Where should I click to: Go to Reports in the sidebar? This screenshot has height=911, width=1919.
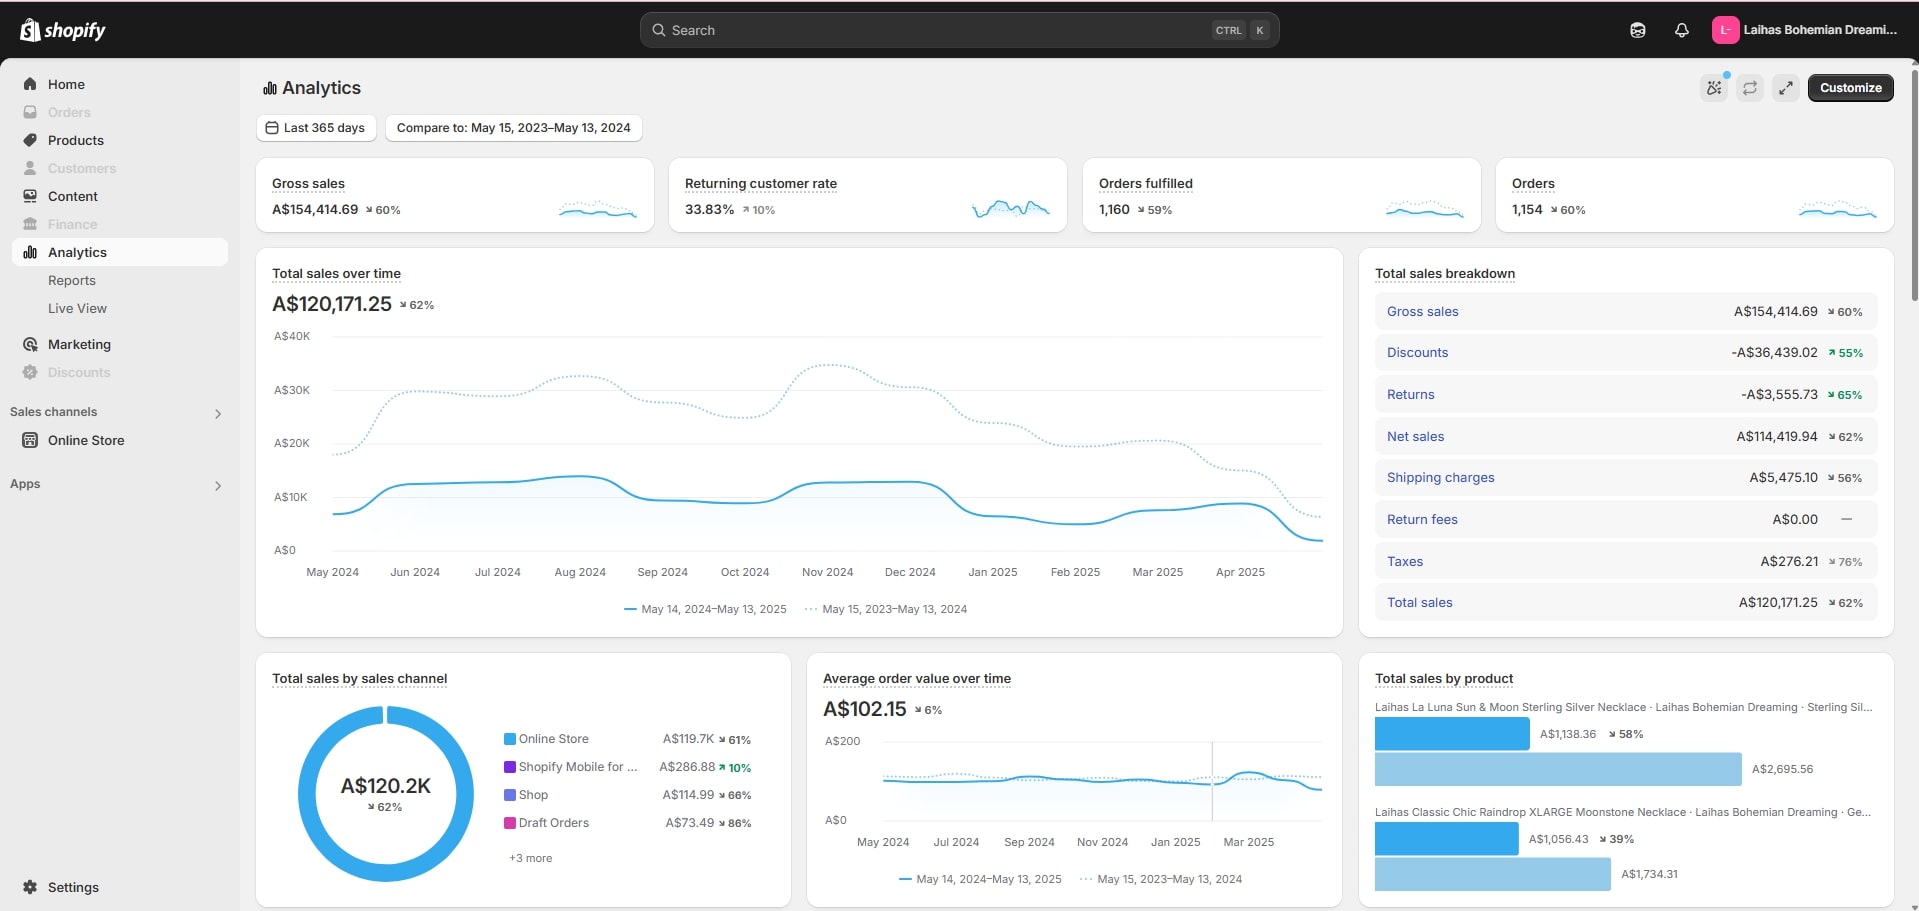tap(72, 281)
